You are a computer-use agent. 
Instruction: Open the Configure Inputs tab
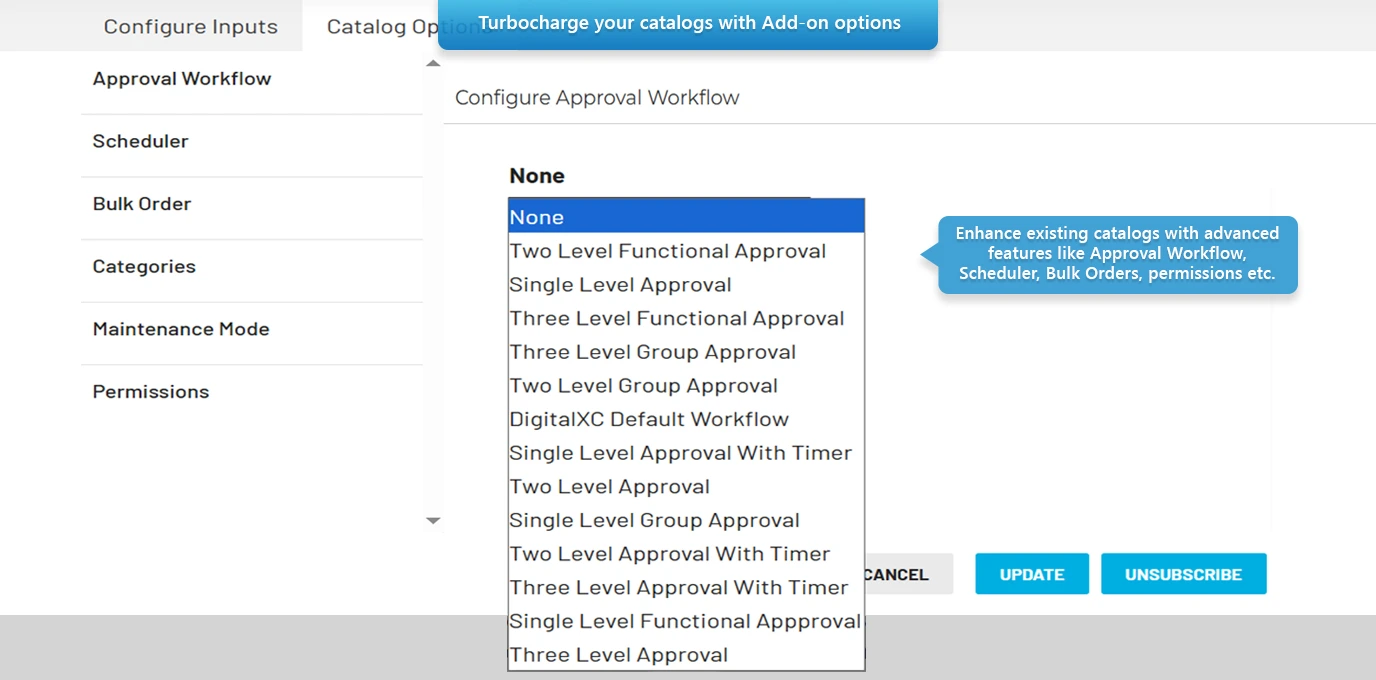click(190, 27)
